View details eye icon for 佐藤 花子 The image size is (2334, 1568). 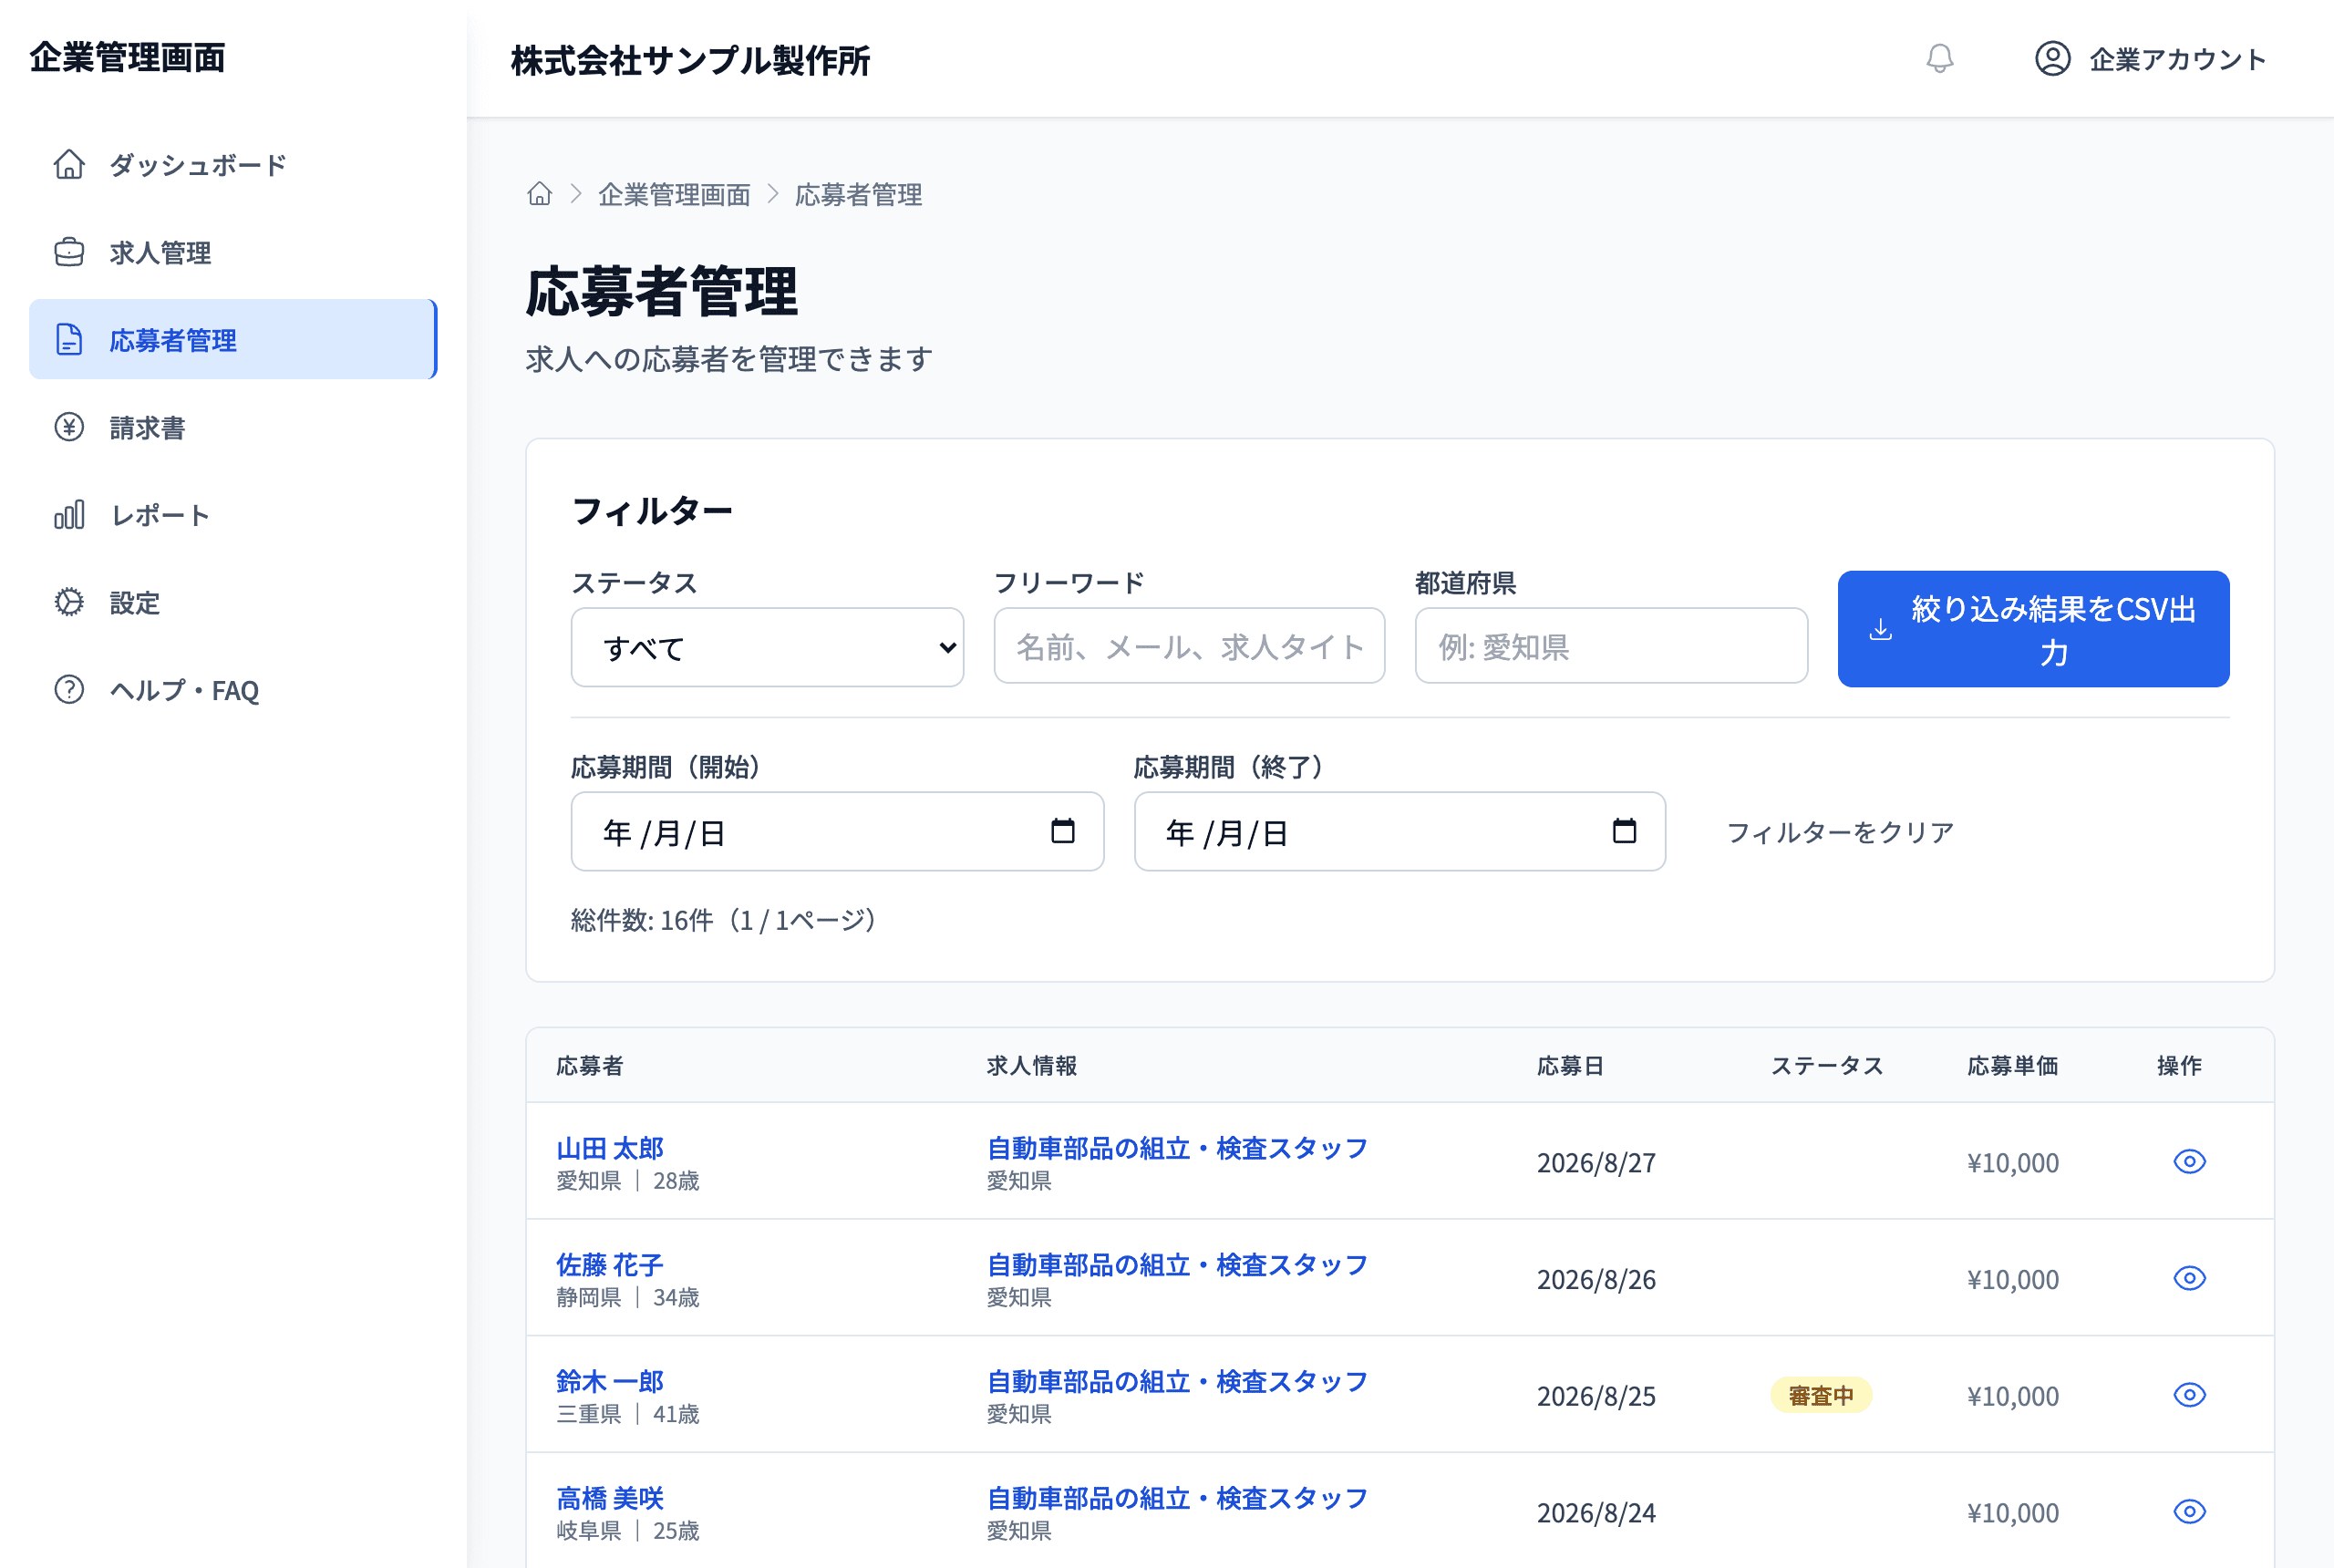click(2189, 1278)
